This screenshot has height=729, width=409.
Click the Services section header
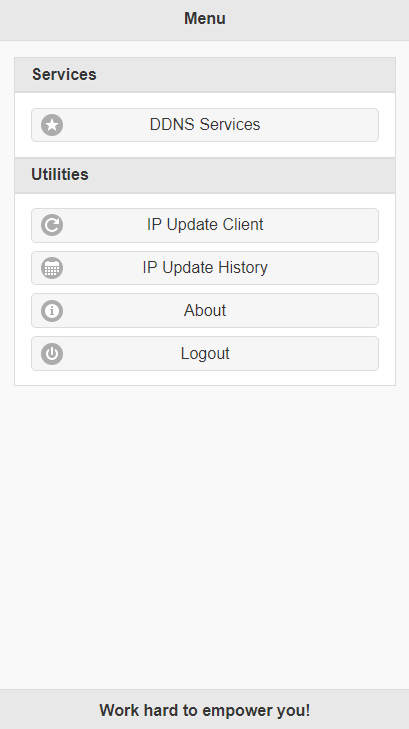pos(205,75)
